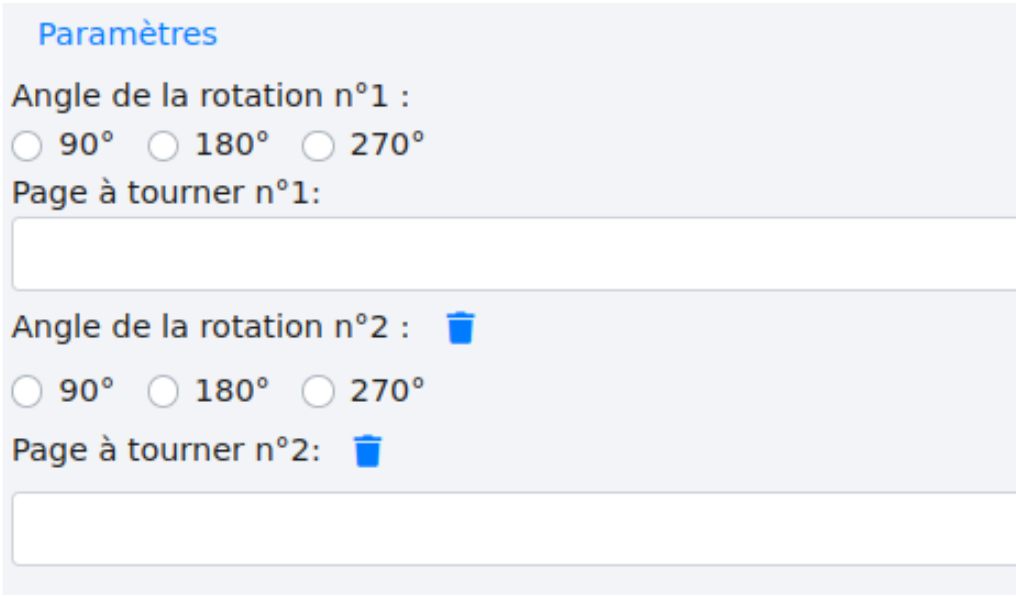Click the '90°' text label under rotation n°1
This screenshot has height=596, width=1016.
pyautogui.click(x=86, y=146)
